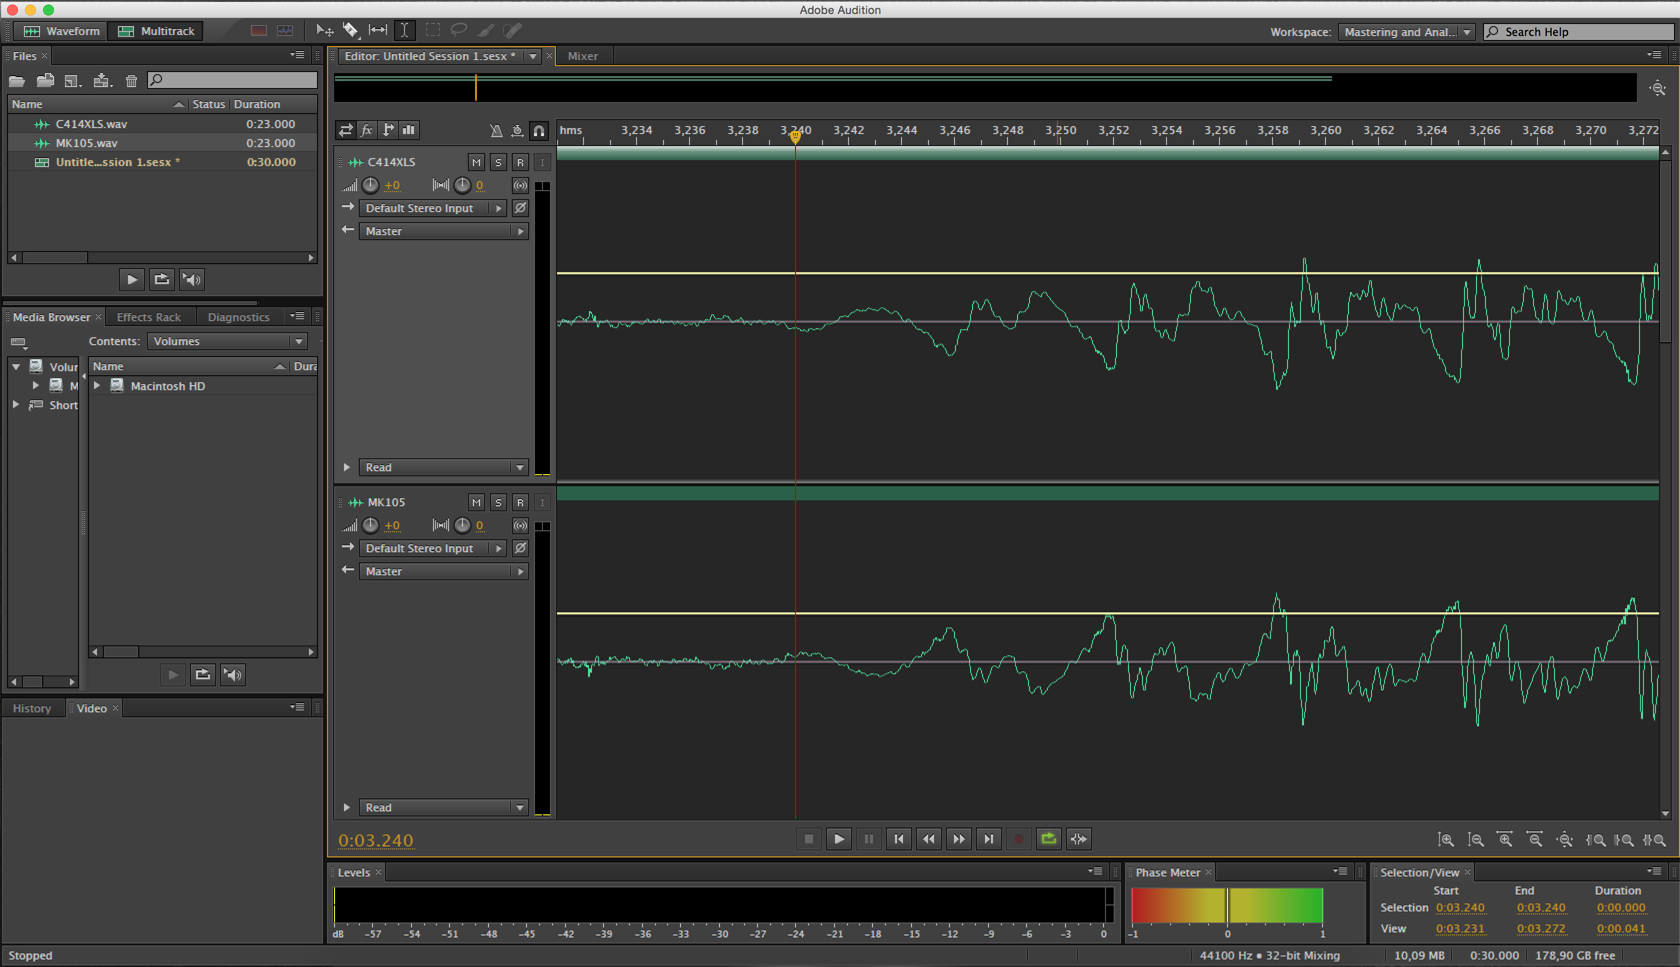Click the Search Help field
The height and width of the screenshot is (967, 1680).
pos(1578,32)
